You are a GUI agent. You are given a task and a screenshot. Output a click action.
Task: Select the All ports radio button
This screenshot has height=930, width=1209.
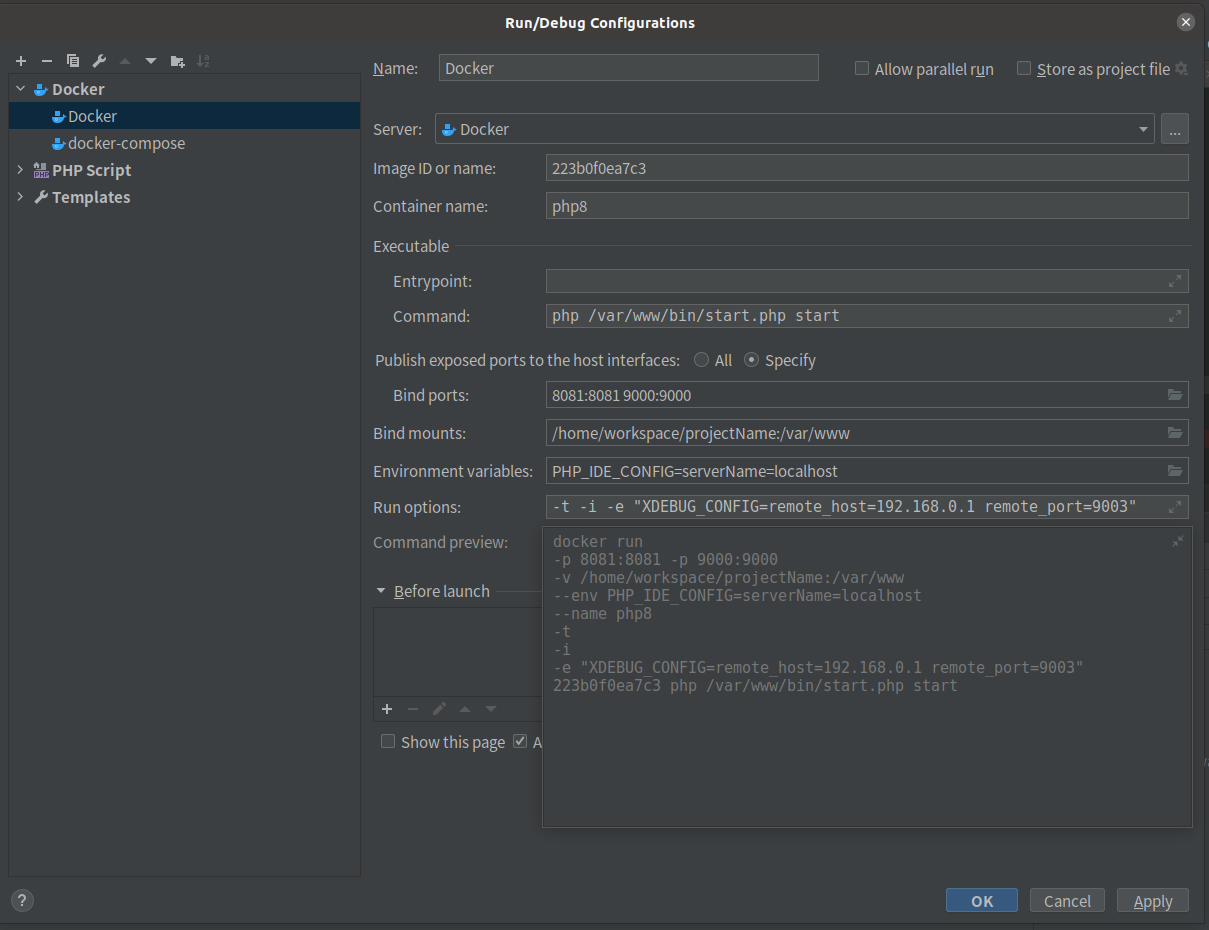[702, 360]
